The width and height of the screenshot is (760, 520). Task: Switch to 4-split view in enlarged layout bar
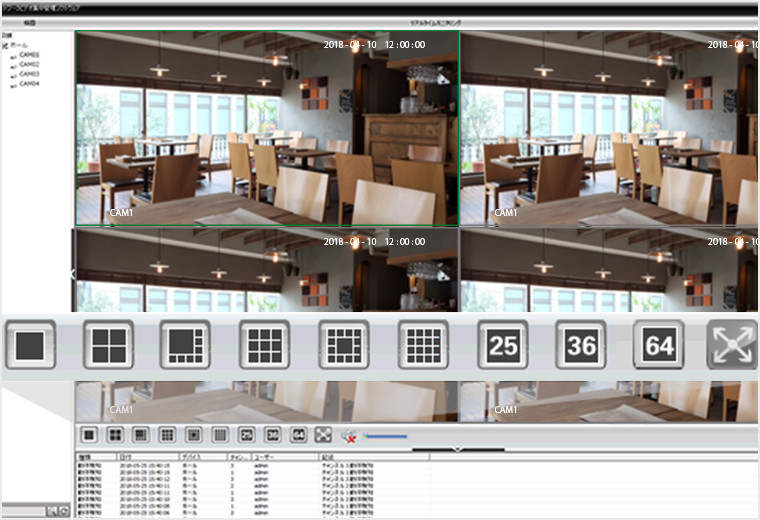(x=108, y=345)
